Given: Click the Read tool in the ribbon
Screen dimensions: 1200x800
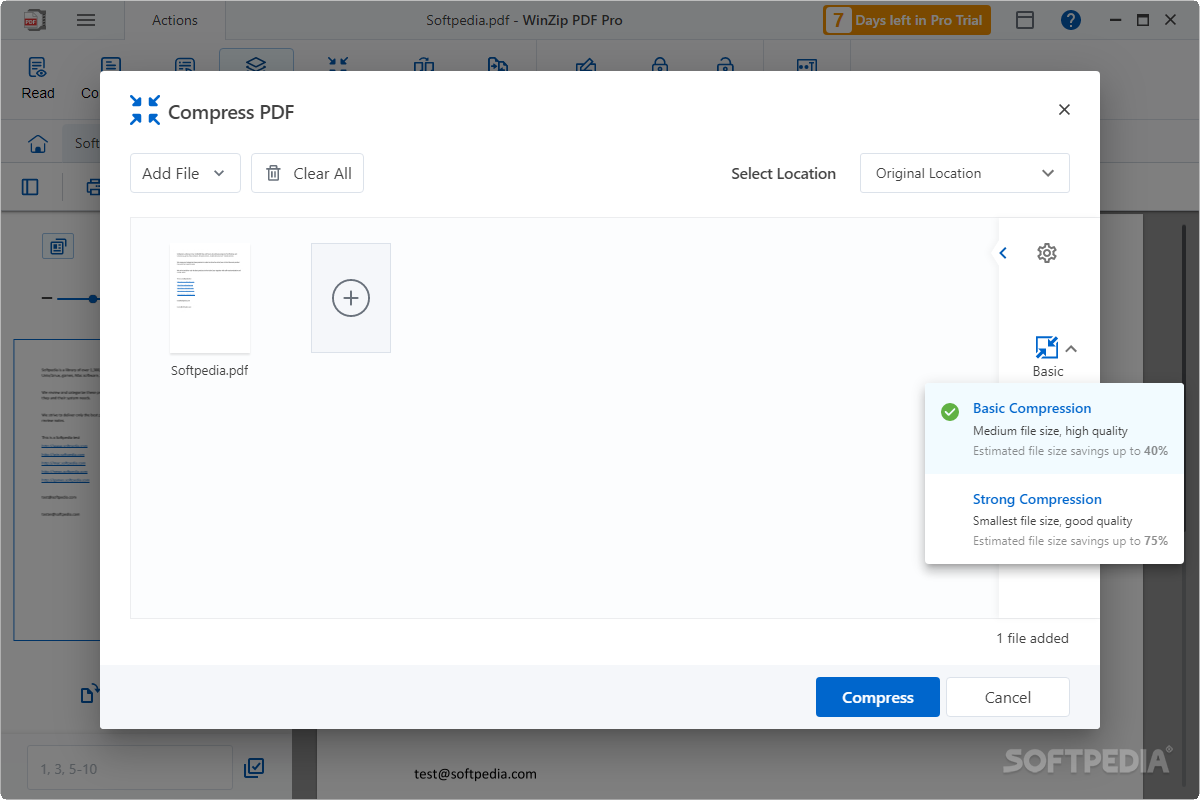Looking at the screenshot, I should point(38,78).
